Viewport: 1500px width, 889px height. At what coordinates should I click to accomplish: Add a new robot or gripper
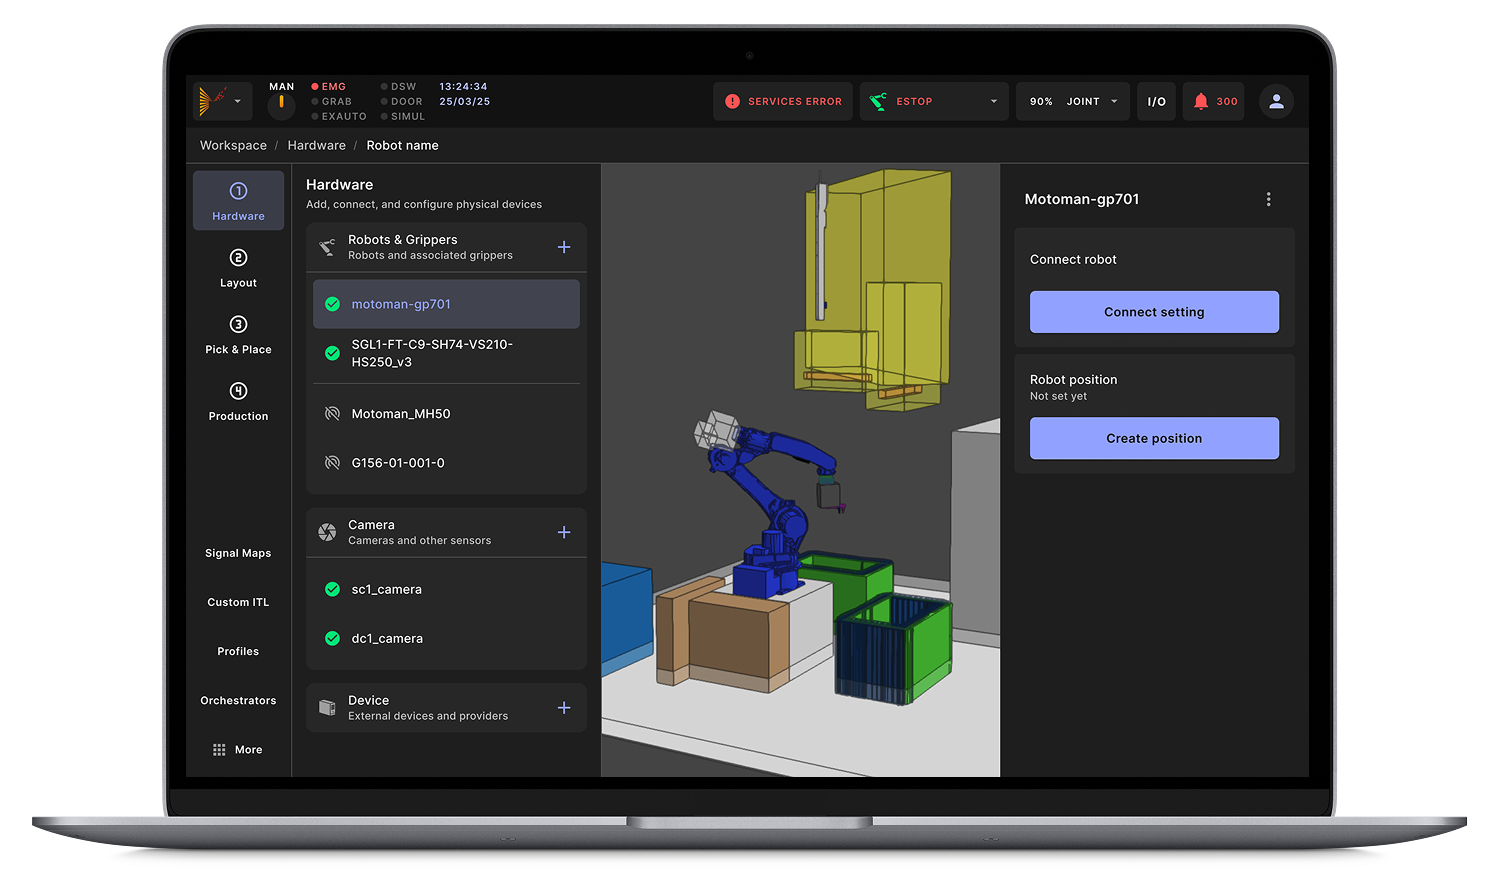pyautogui.click(x=564, y=247)
